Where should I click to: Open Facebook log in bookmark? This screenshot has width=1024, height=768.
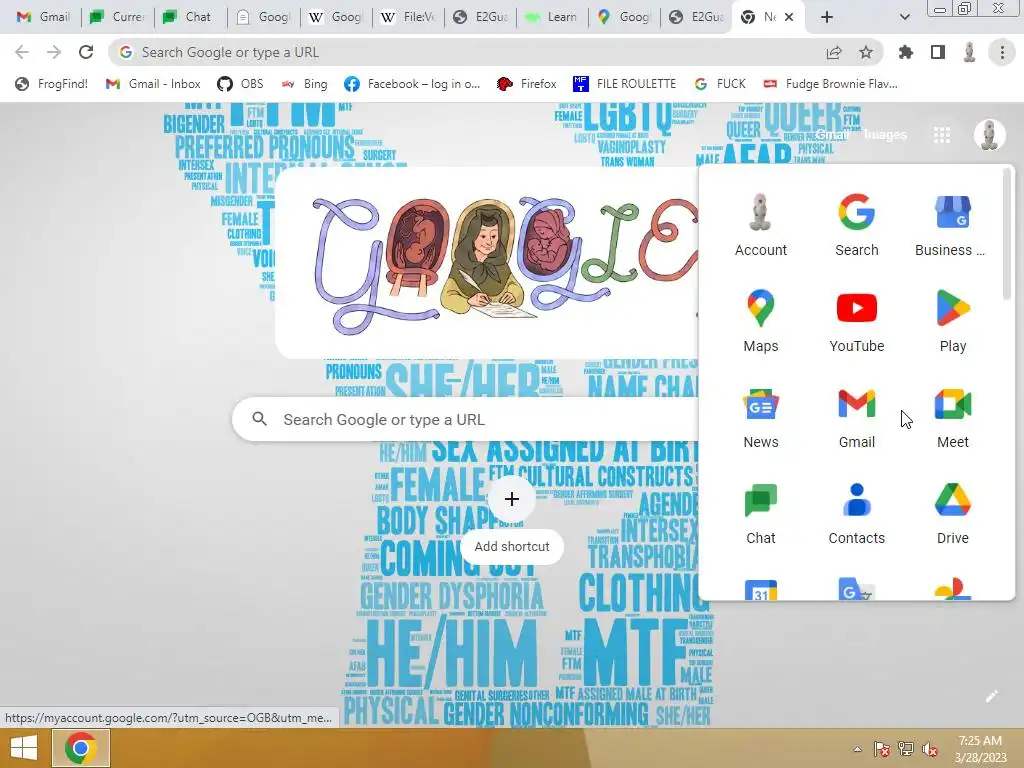coord(412,84)
